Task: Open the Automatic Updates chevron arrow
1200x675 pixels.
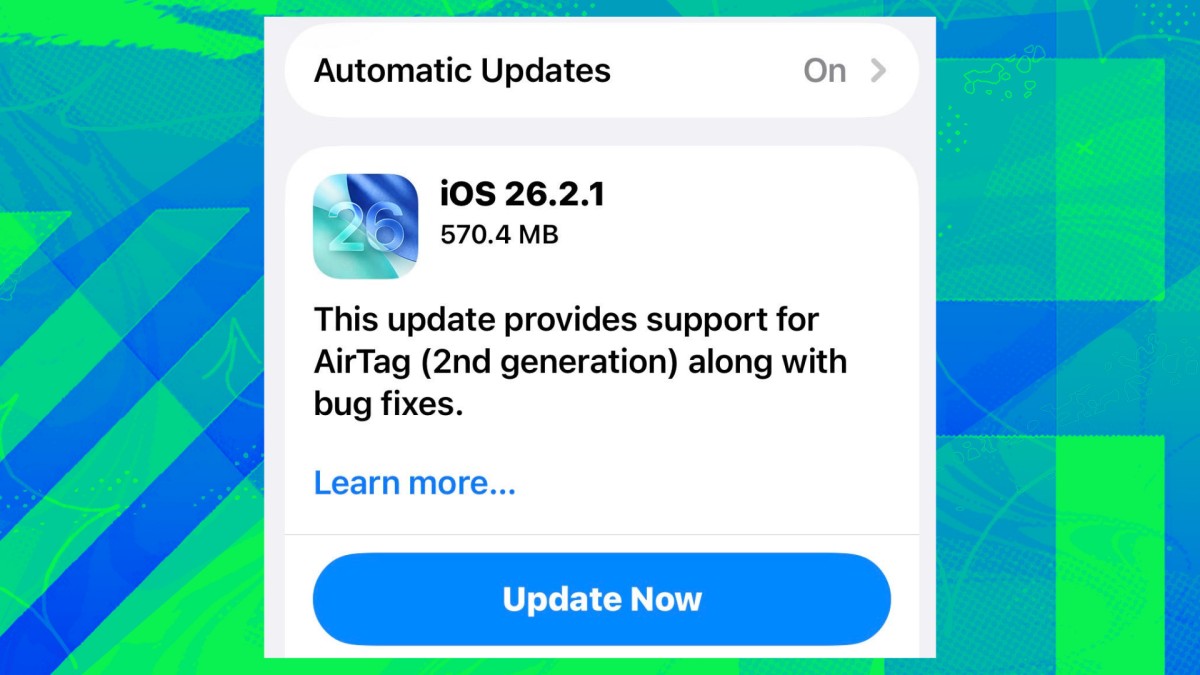Action: point(878,71)
